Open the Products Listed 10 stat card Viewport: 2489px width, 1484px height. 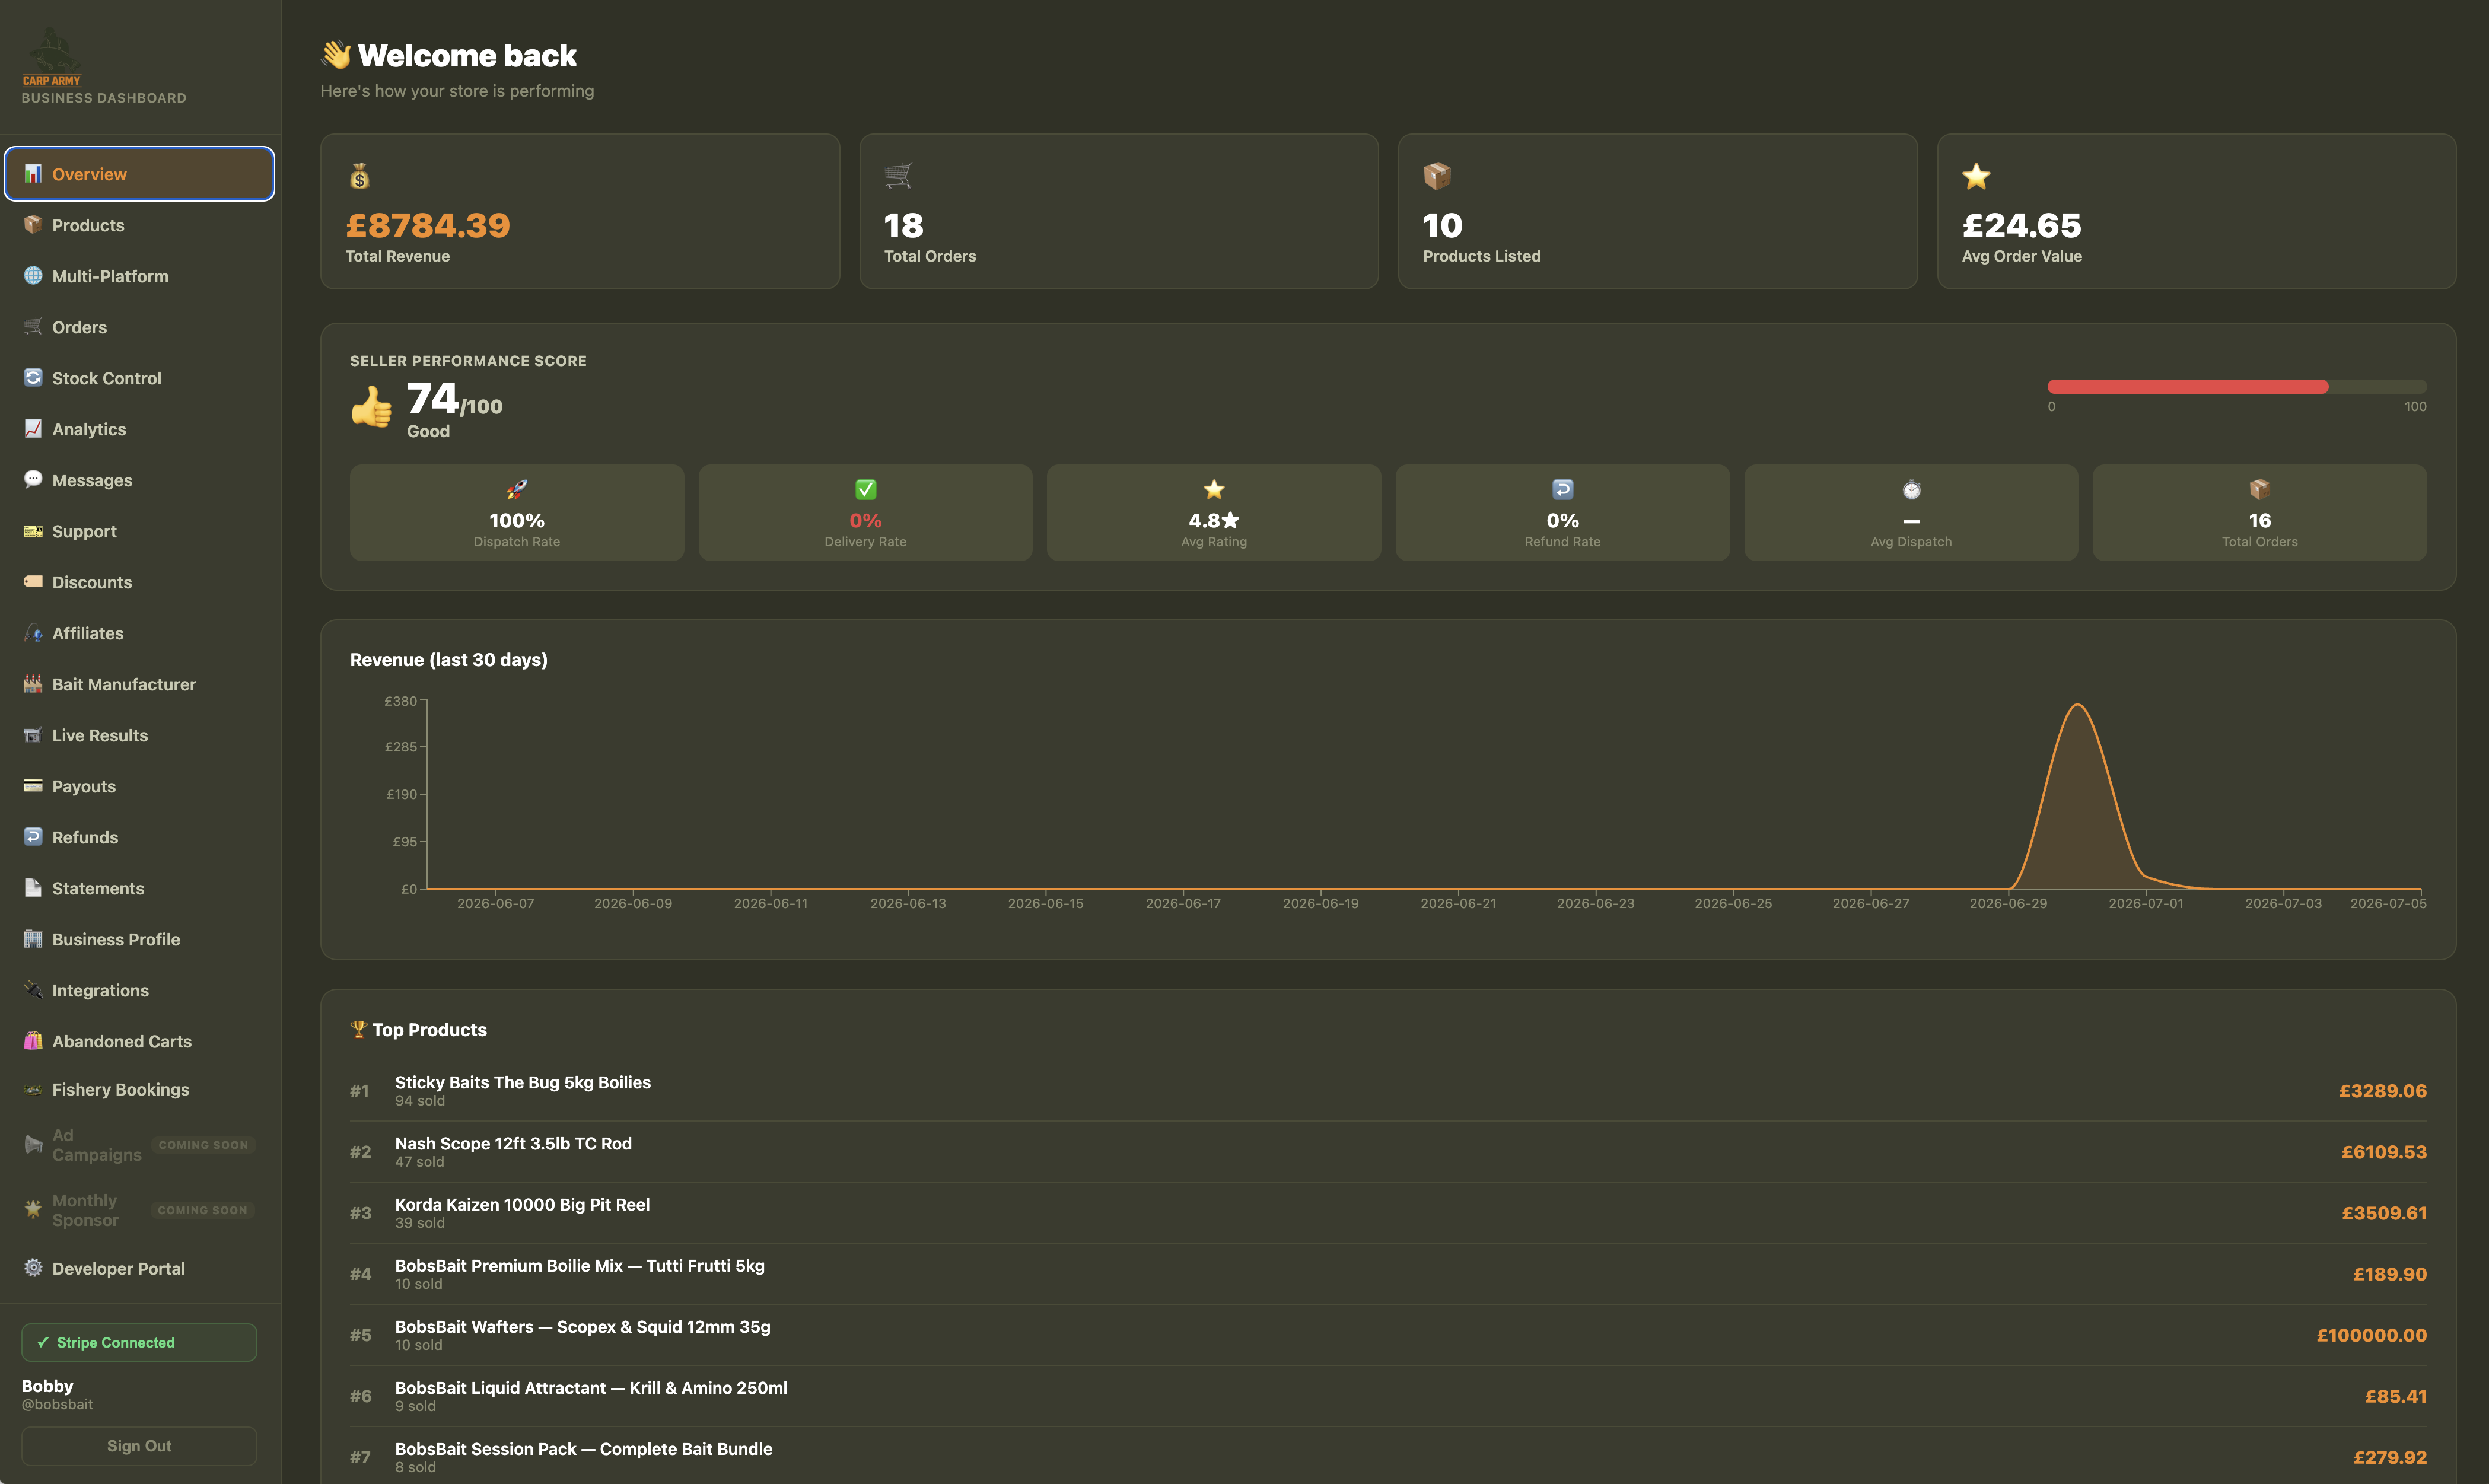point(1657,211)
